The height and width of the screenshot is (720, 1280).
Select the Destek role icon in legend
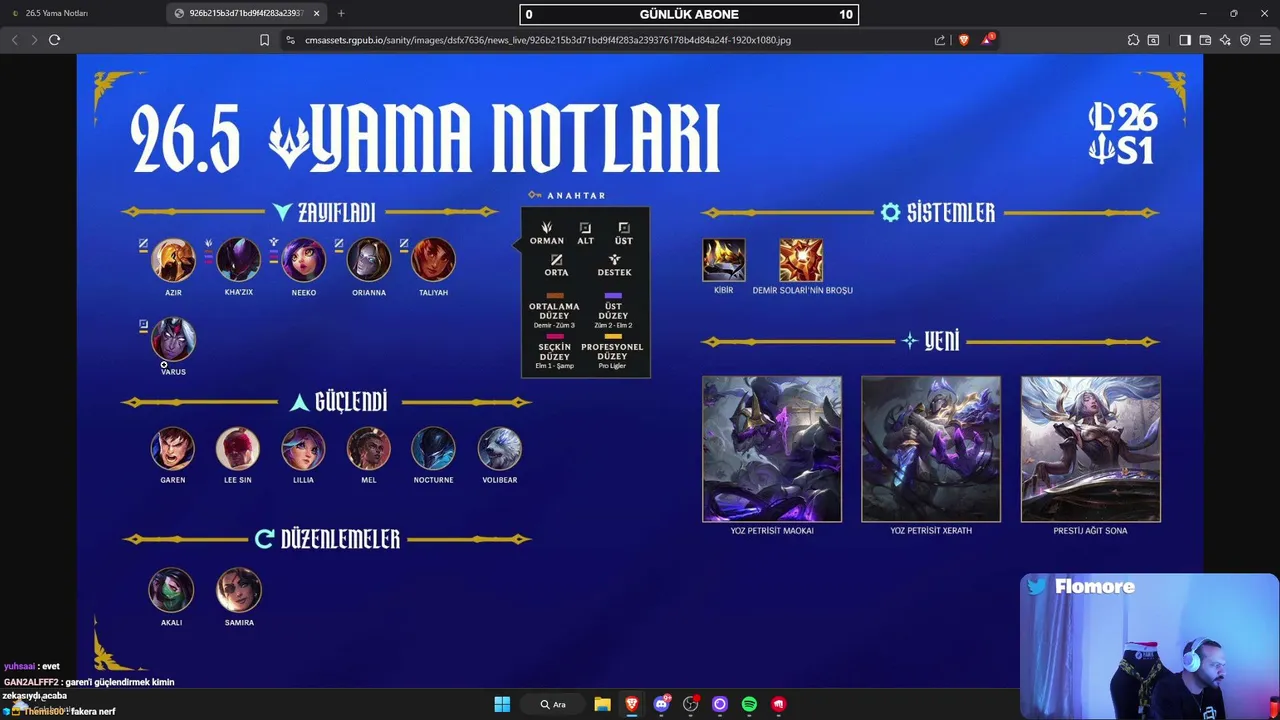tap(615, 260)
